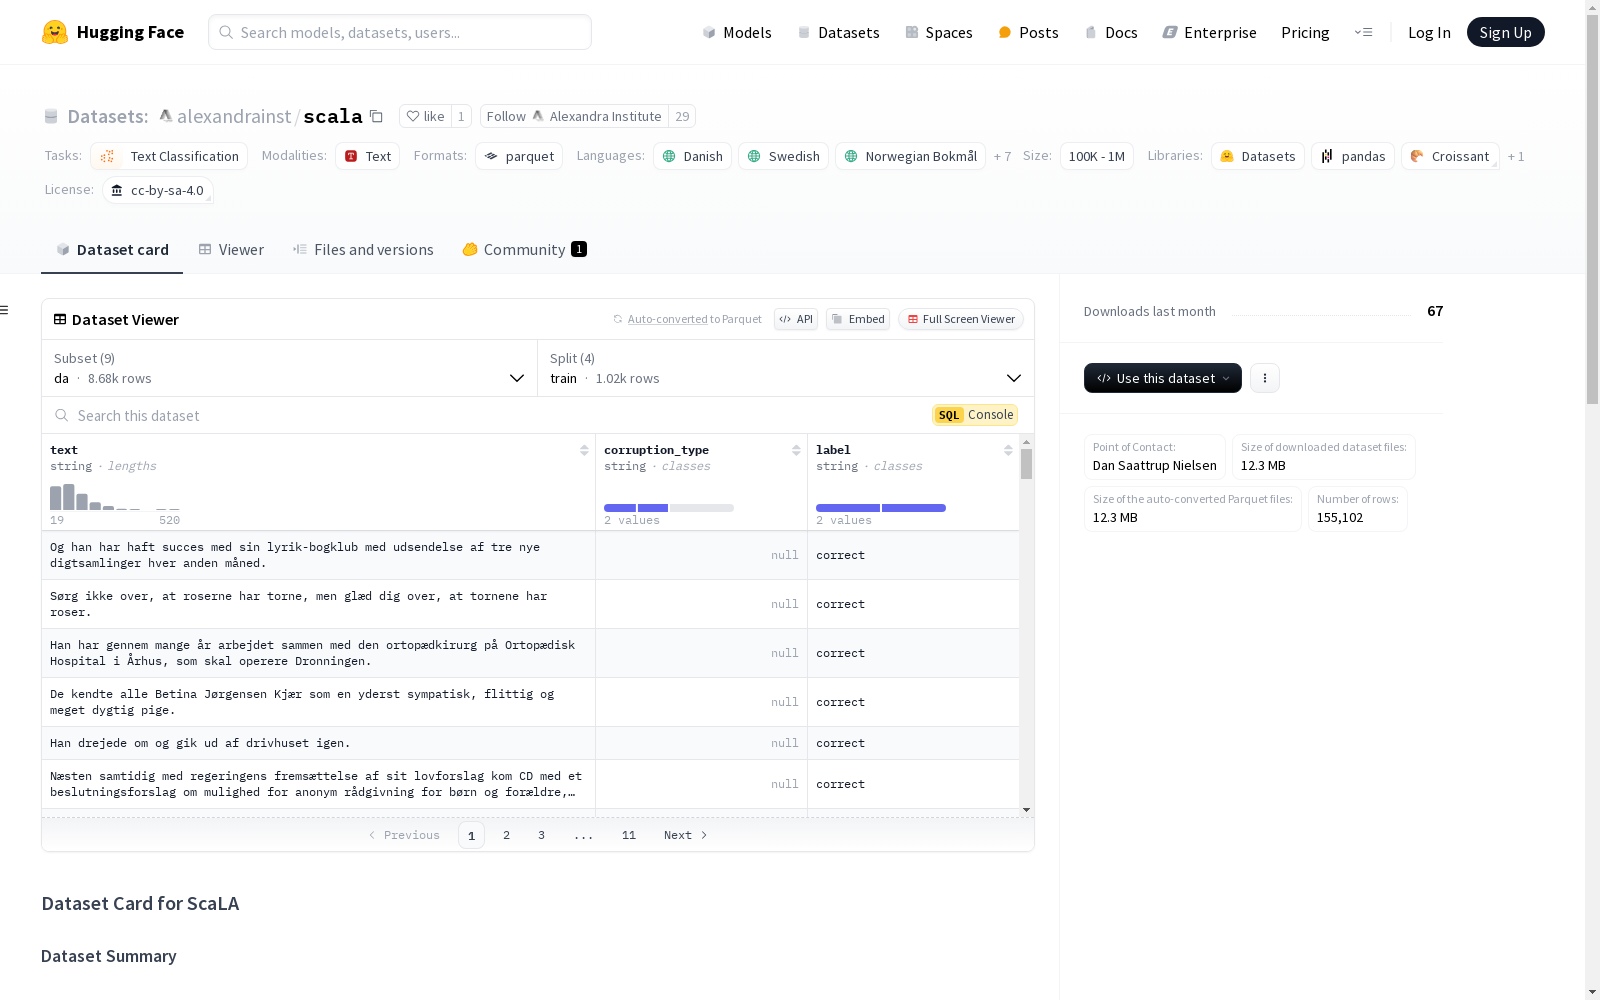This screenshot has width=1600, height=1000.
Task: Go to the Previous page of rows
Action: [404, 835]
